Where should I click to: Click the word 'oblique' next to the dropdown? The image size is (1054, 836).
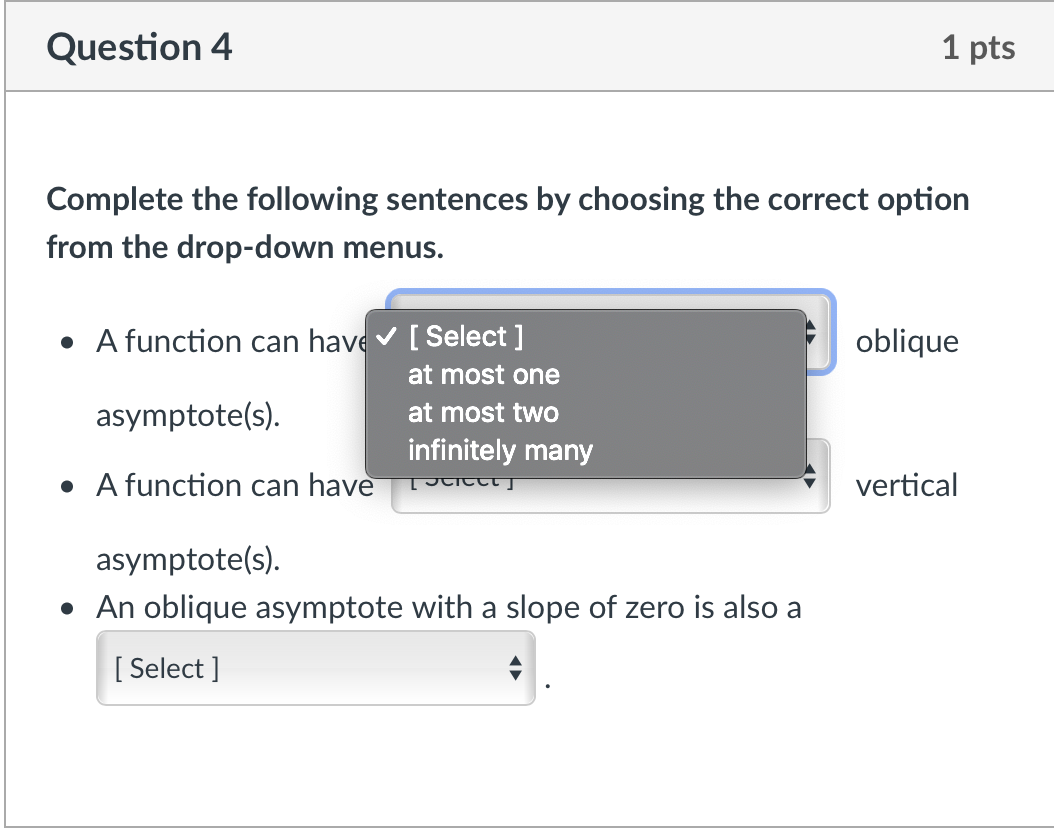tap(906, 341)
